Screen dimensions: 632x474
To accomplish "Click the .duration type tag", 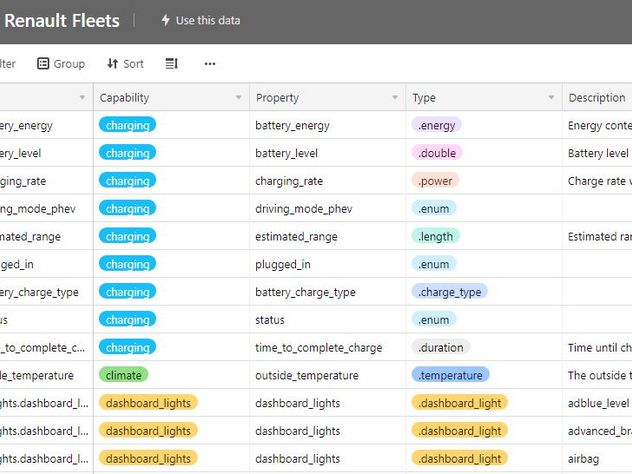I will pos(441,348).
